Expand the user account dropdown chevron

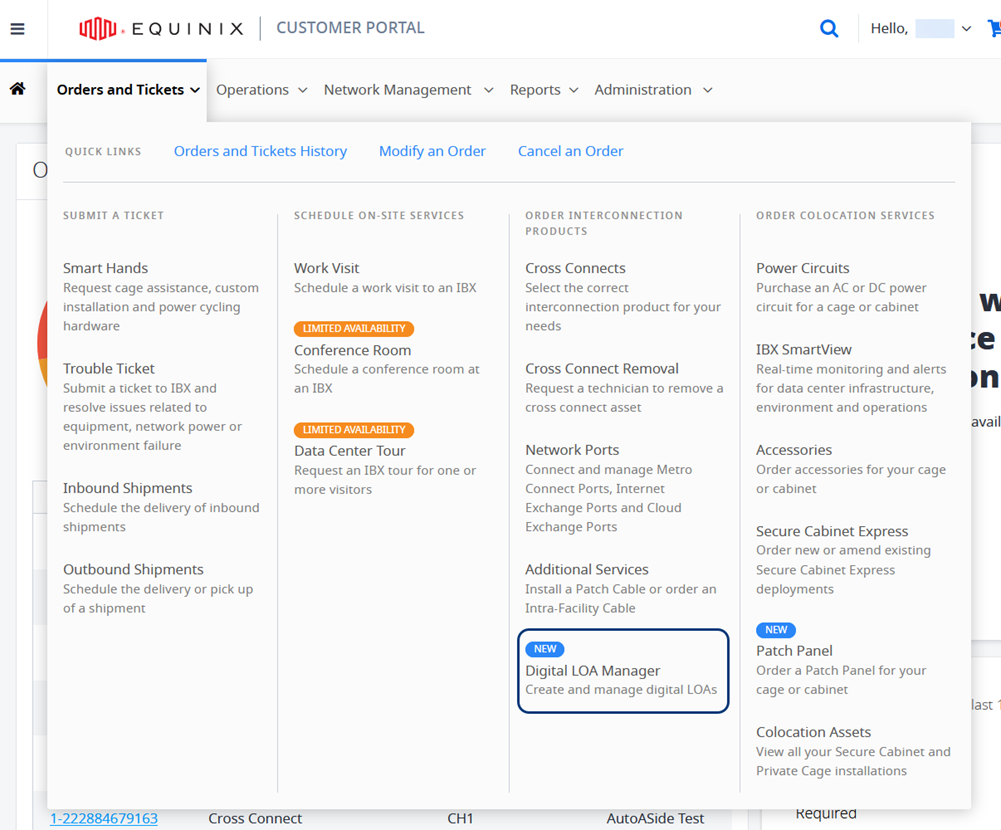click(x=966, y=29)
